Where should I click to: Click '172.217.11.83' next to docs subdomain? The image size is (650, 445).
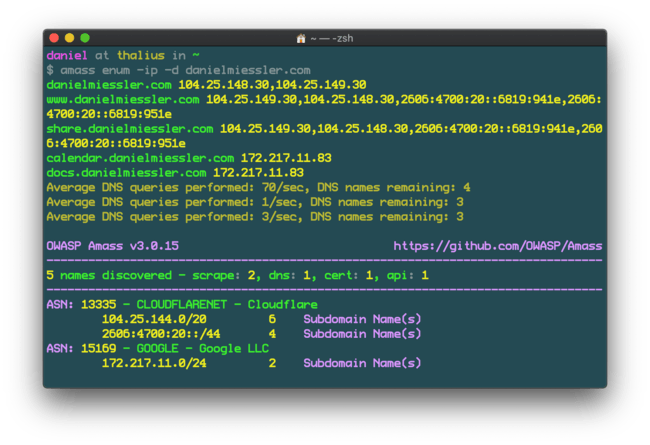pyautogui.click(x=258, y=173)
